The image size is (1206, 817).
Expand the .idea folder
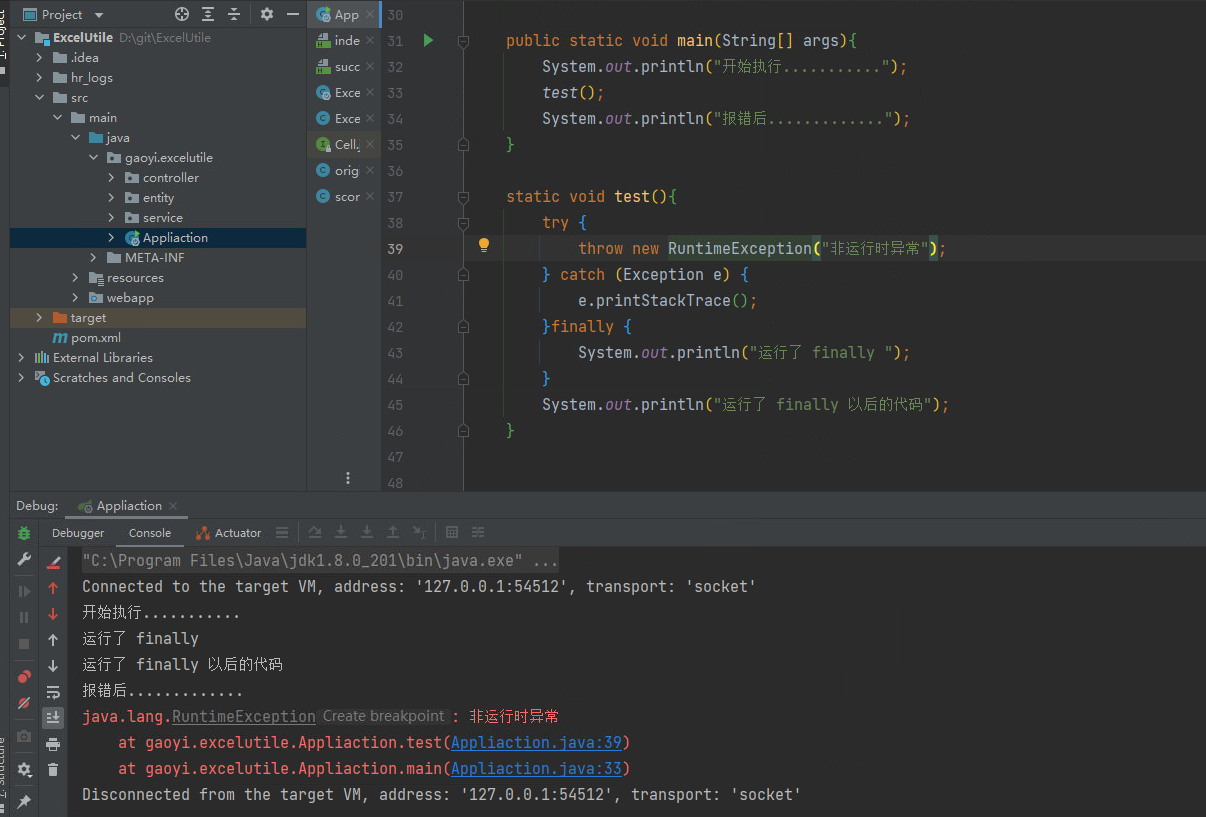tap(40, 58)
